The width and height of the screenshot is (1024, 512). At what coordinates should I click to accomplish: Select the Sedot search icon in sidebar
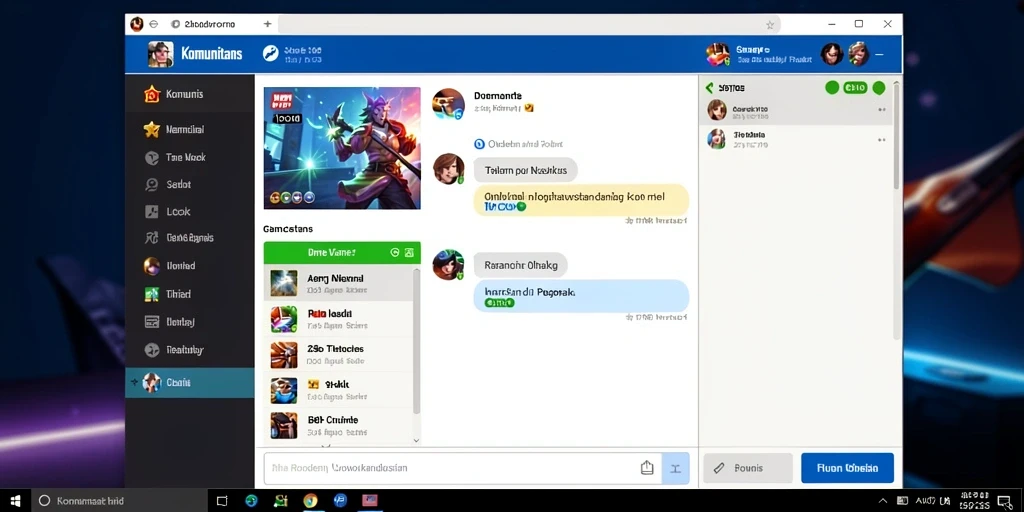coord(152,185)
